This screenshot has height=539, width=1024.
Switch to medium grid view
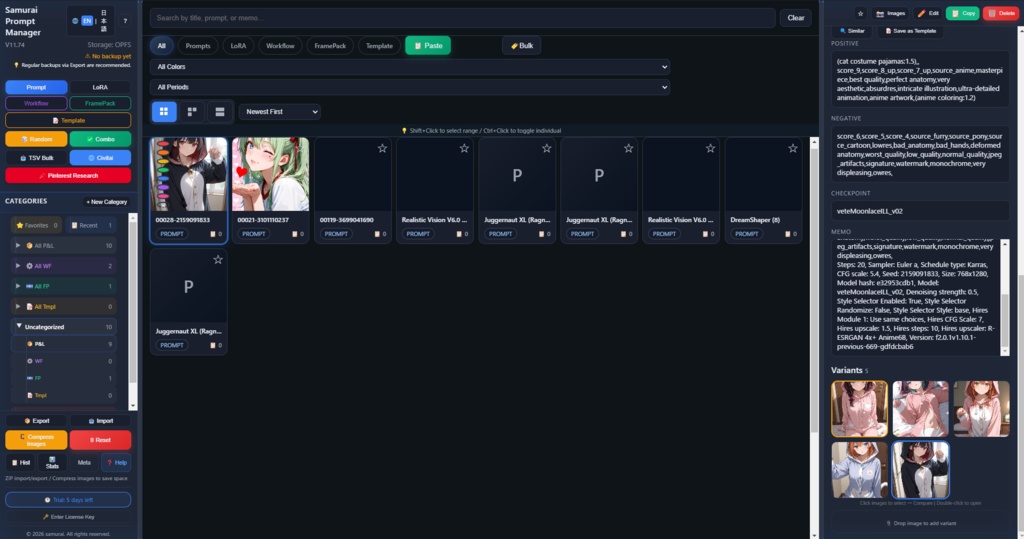click(192, 112)
